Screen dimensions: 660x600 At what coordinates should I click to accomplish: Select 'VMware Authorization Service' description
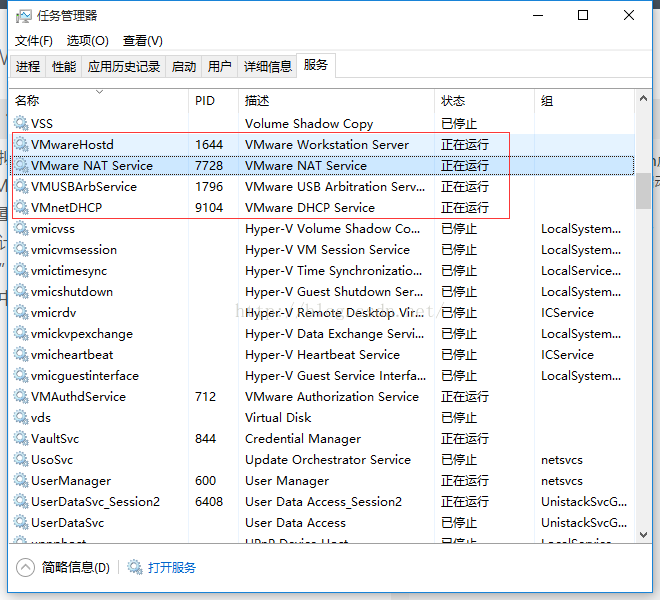click(332, 397)
